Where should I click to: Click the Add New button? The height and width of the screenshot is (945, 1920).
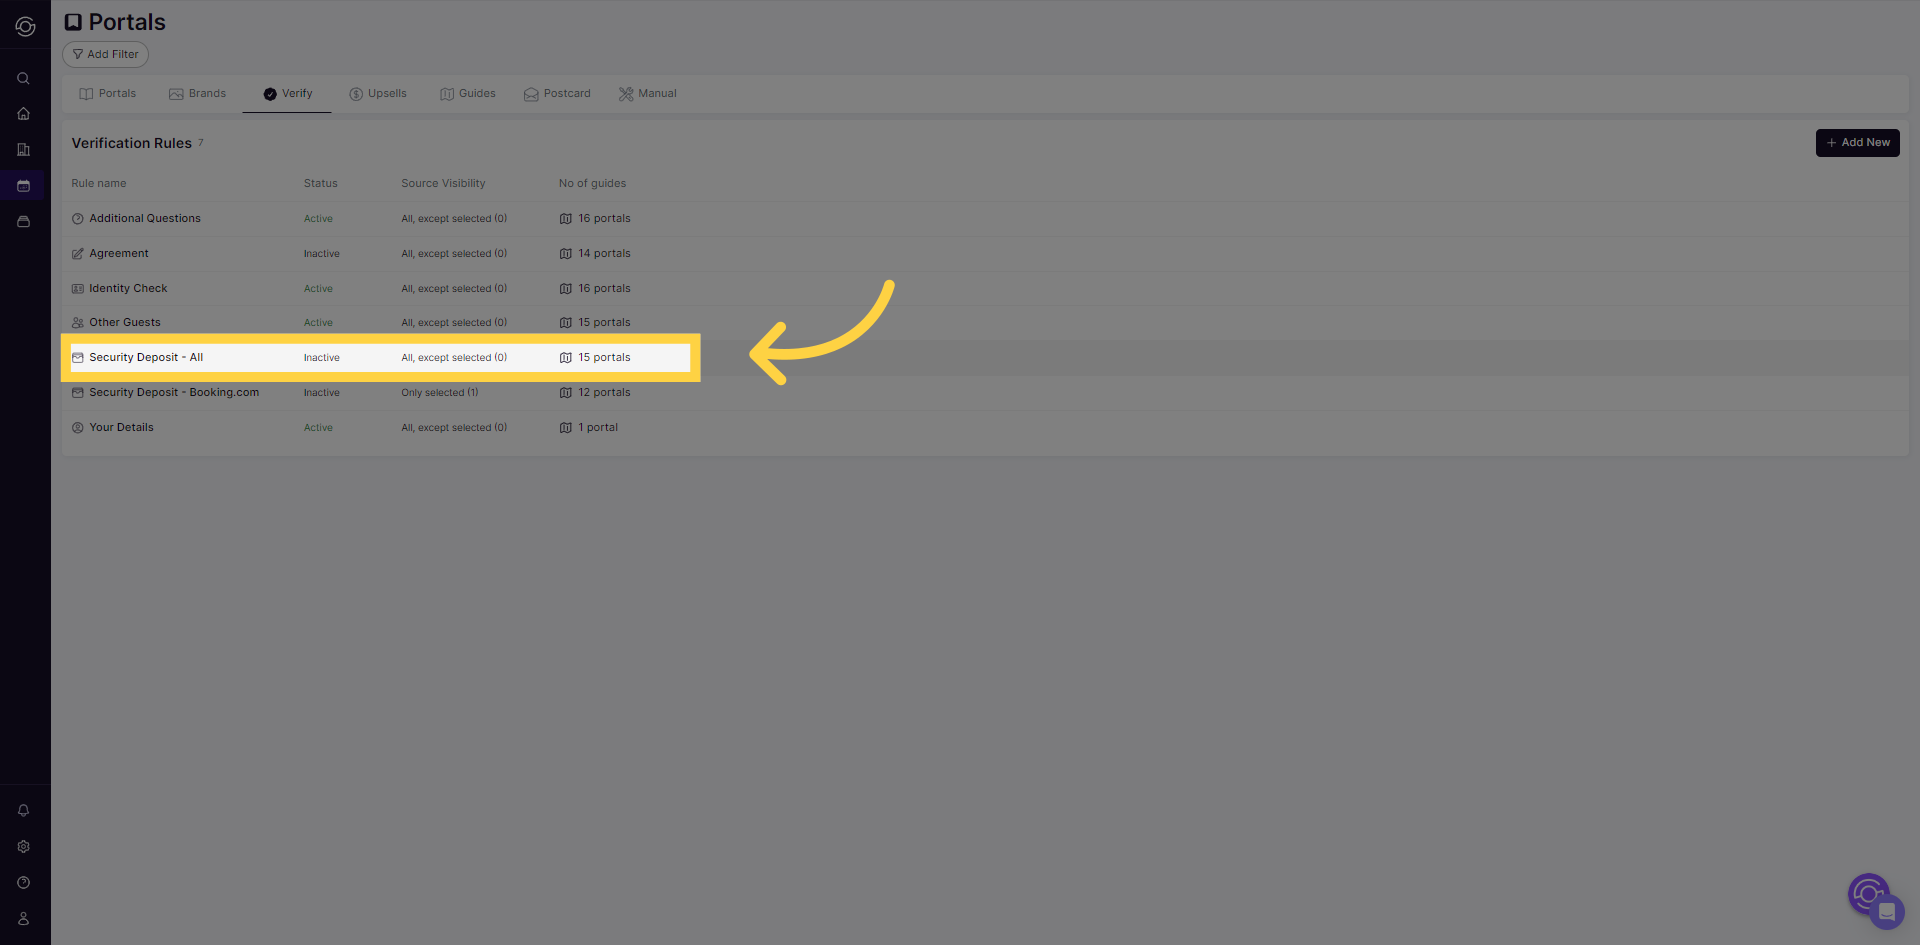1857,143
